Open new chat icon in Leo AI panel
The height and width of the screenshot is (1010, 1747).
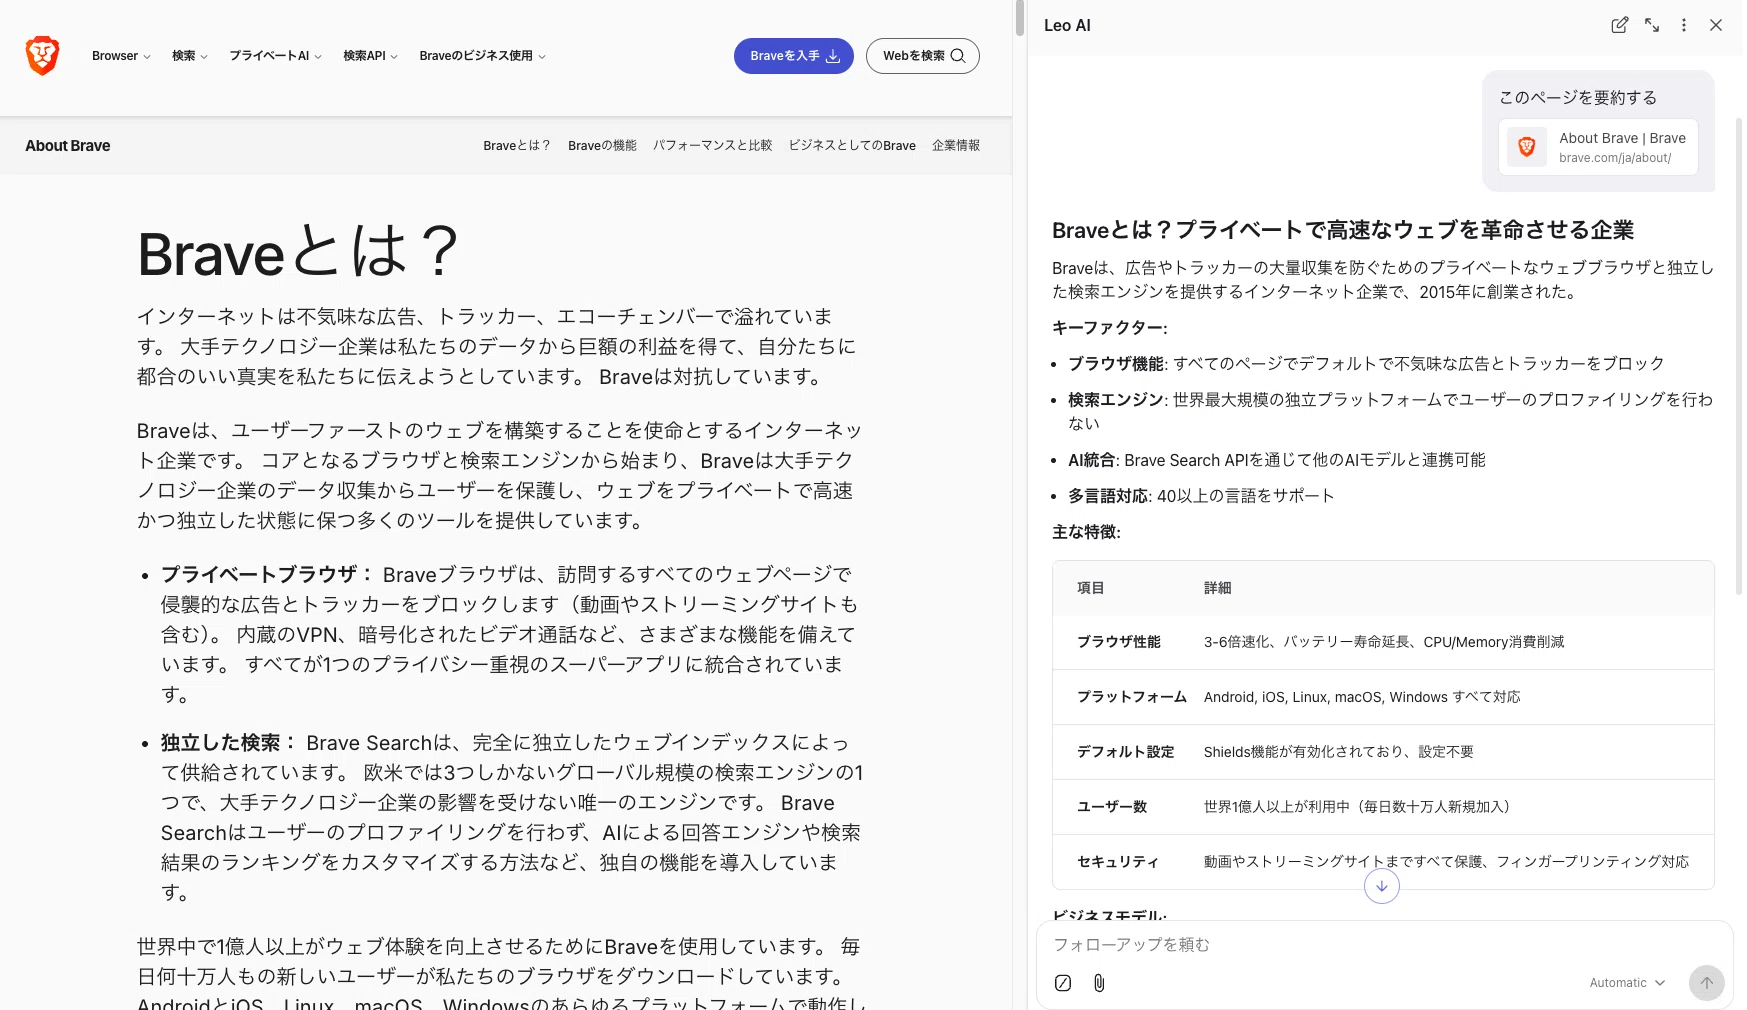pyautogui.click(x=1619, y=25)
